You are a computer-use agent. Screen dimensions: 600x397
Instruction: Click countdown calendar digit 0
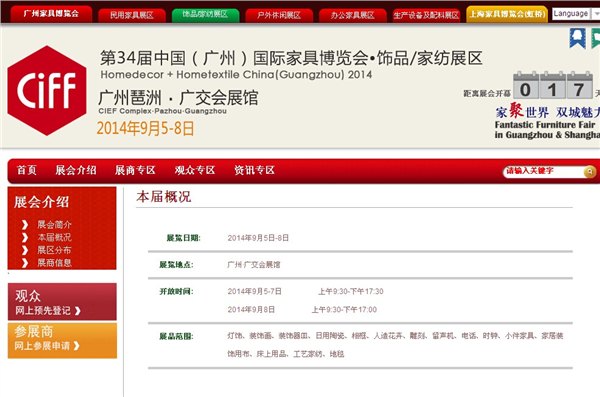click(526, 86)
